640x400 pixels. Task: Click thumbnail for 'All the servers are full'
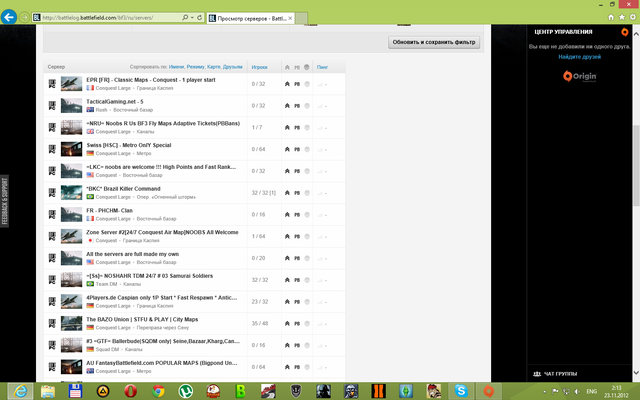pos(71,258)
